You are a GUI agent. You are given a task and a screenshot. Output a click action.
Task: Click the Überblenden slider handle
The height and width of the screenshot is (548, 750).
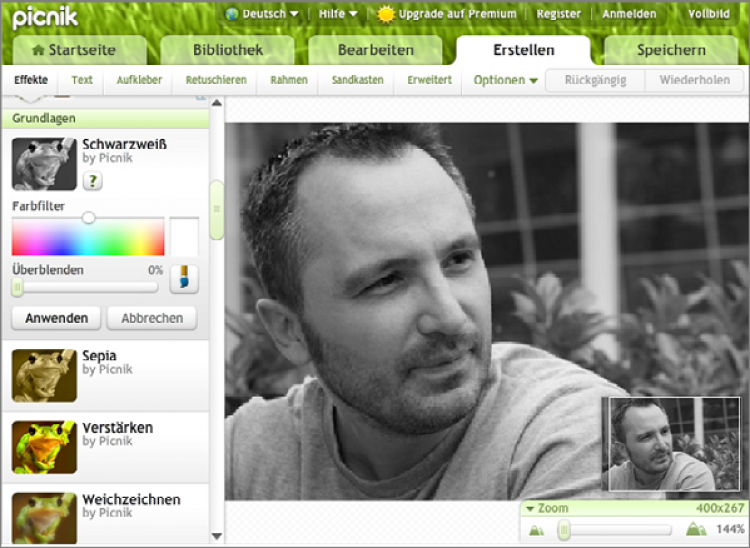(x=17, y=287)
